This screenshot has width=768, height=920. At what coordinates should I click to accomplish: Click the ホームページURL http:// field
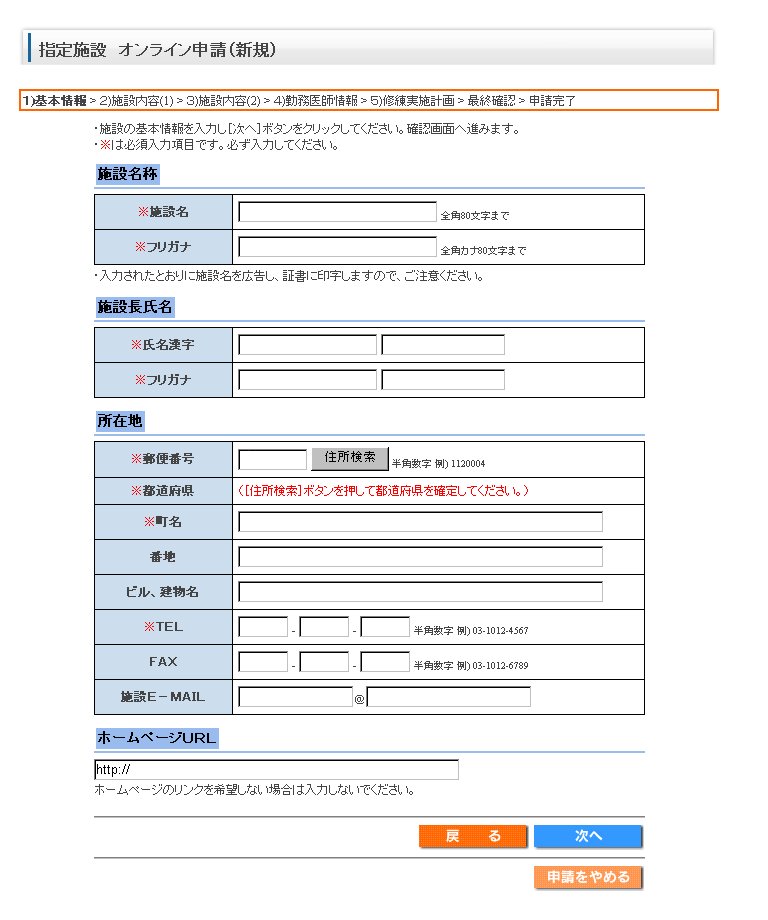pyautogui.click(x=276, y=770)
